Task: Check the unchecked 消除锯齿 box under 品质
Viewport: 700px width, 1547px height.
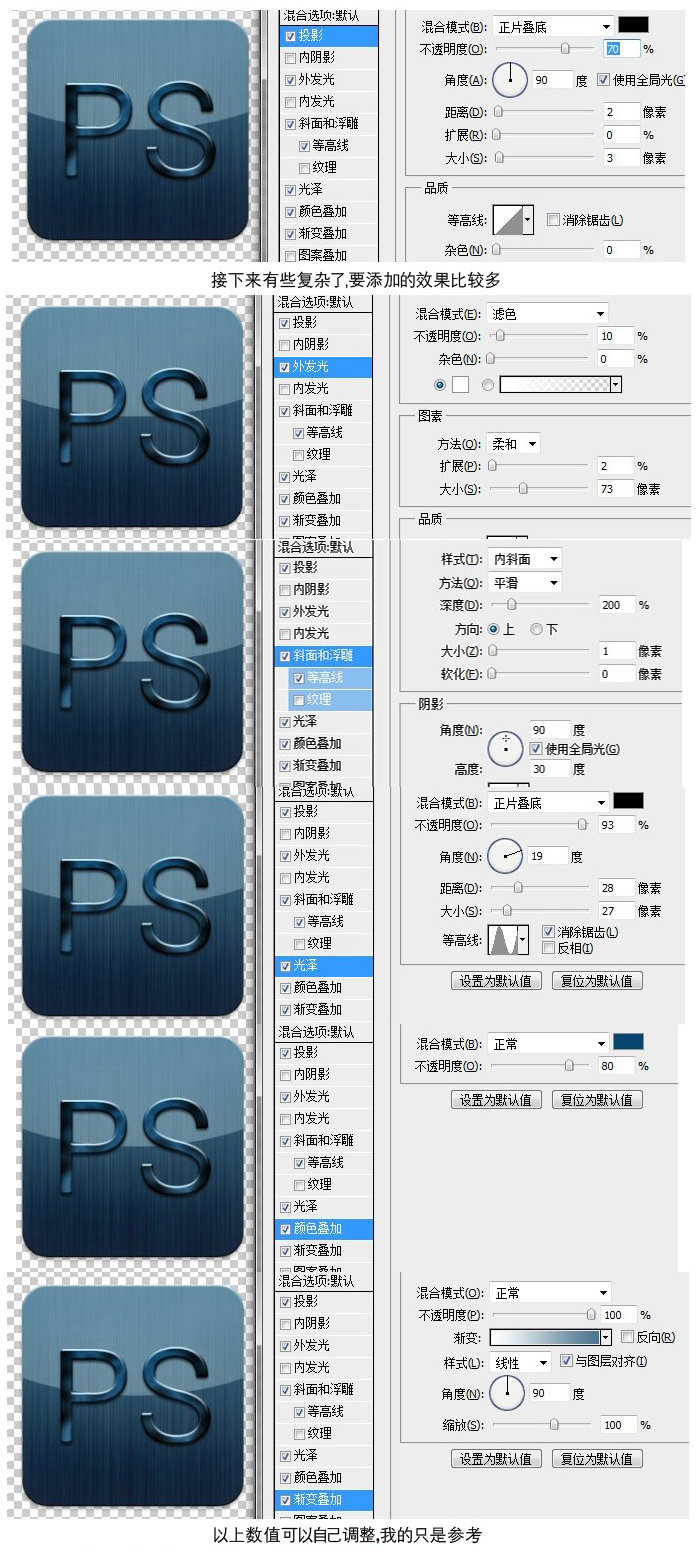Action: click(553, 220)
